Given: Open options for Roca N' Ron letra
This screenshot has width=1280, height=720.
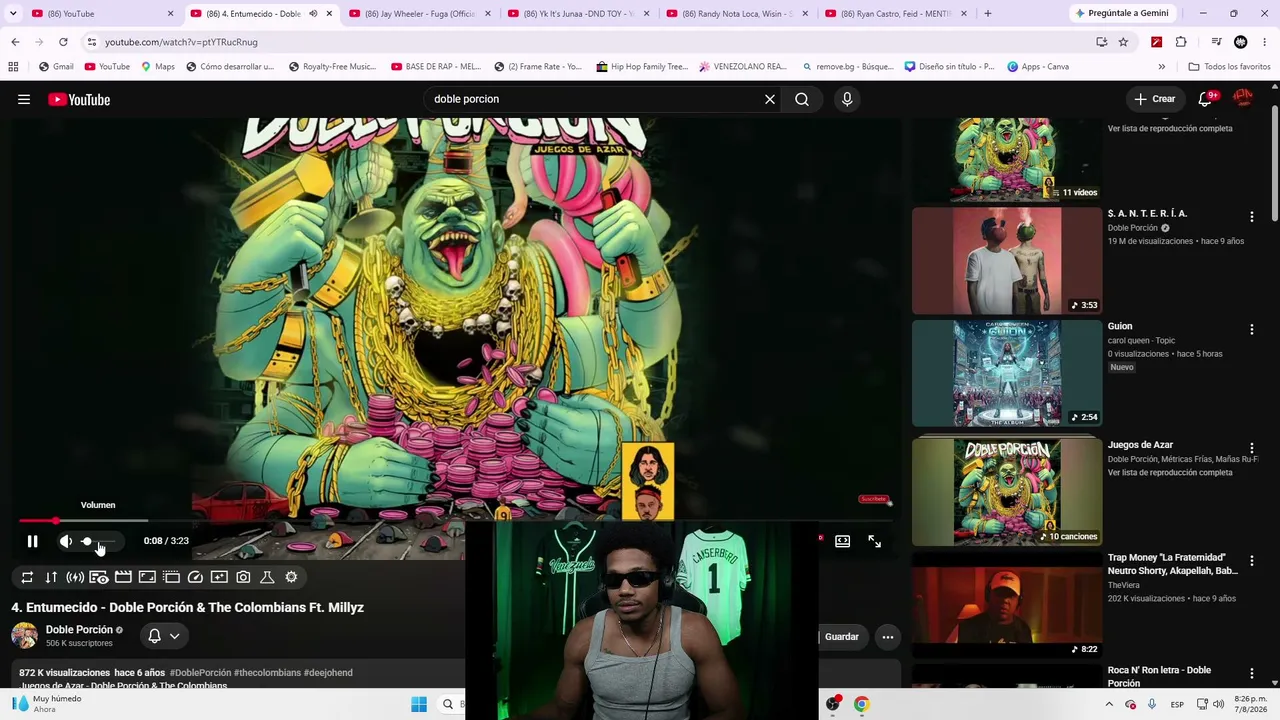Looking at the screenshot, I should pos(1251,674).
